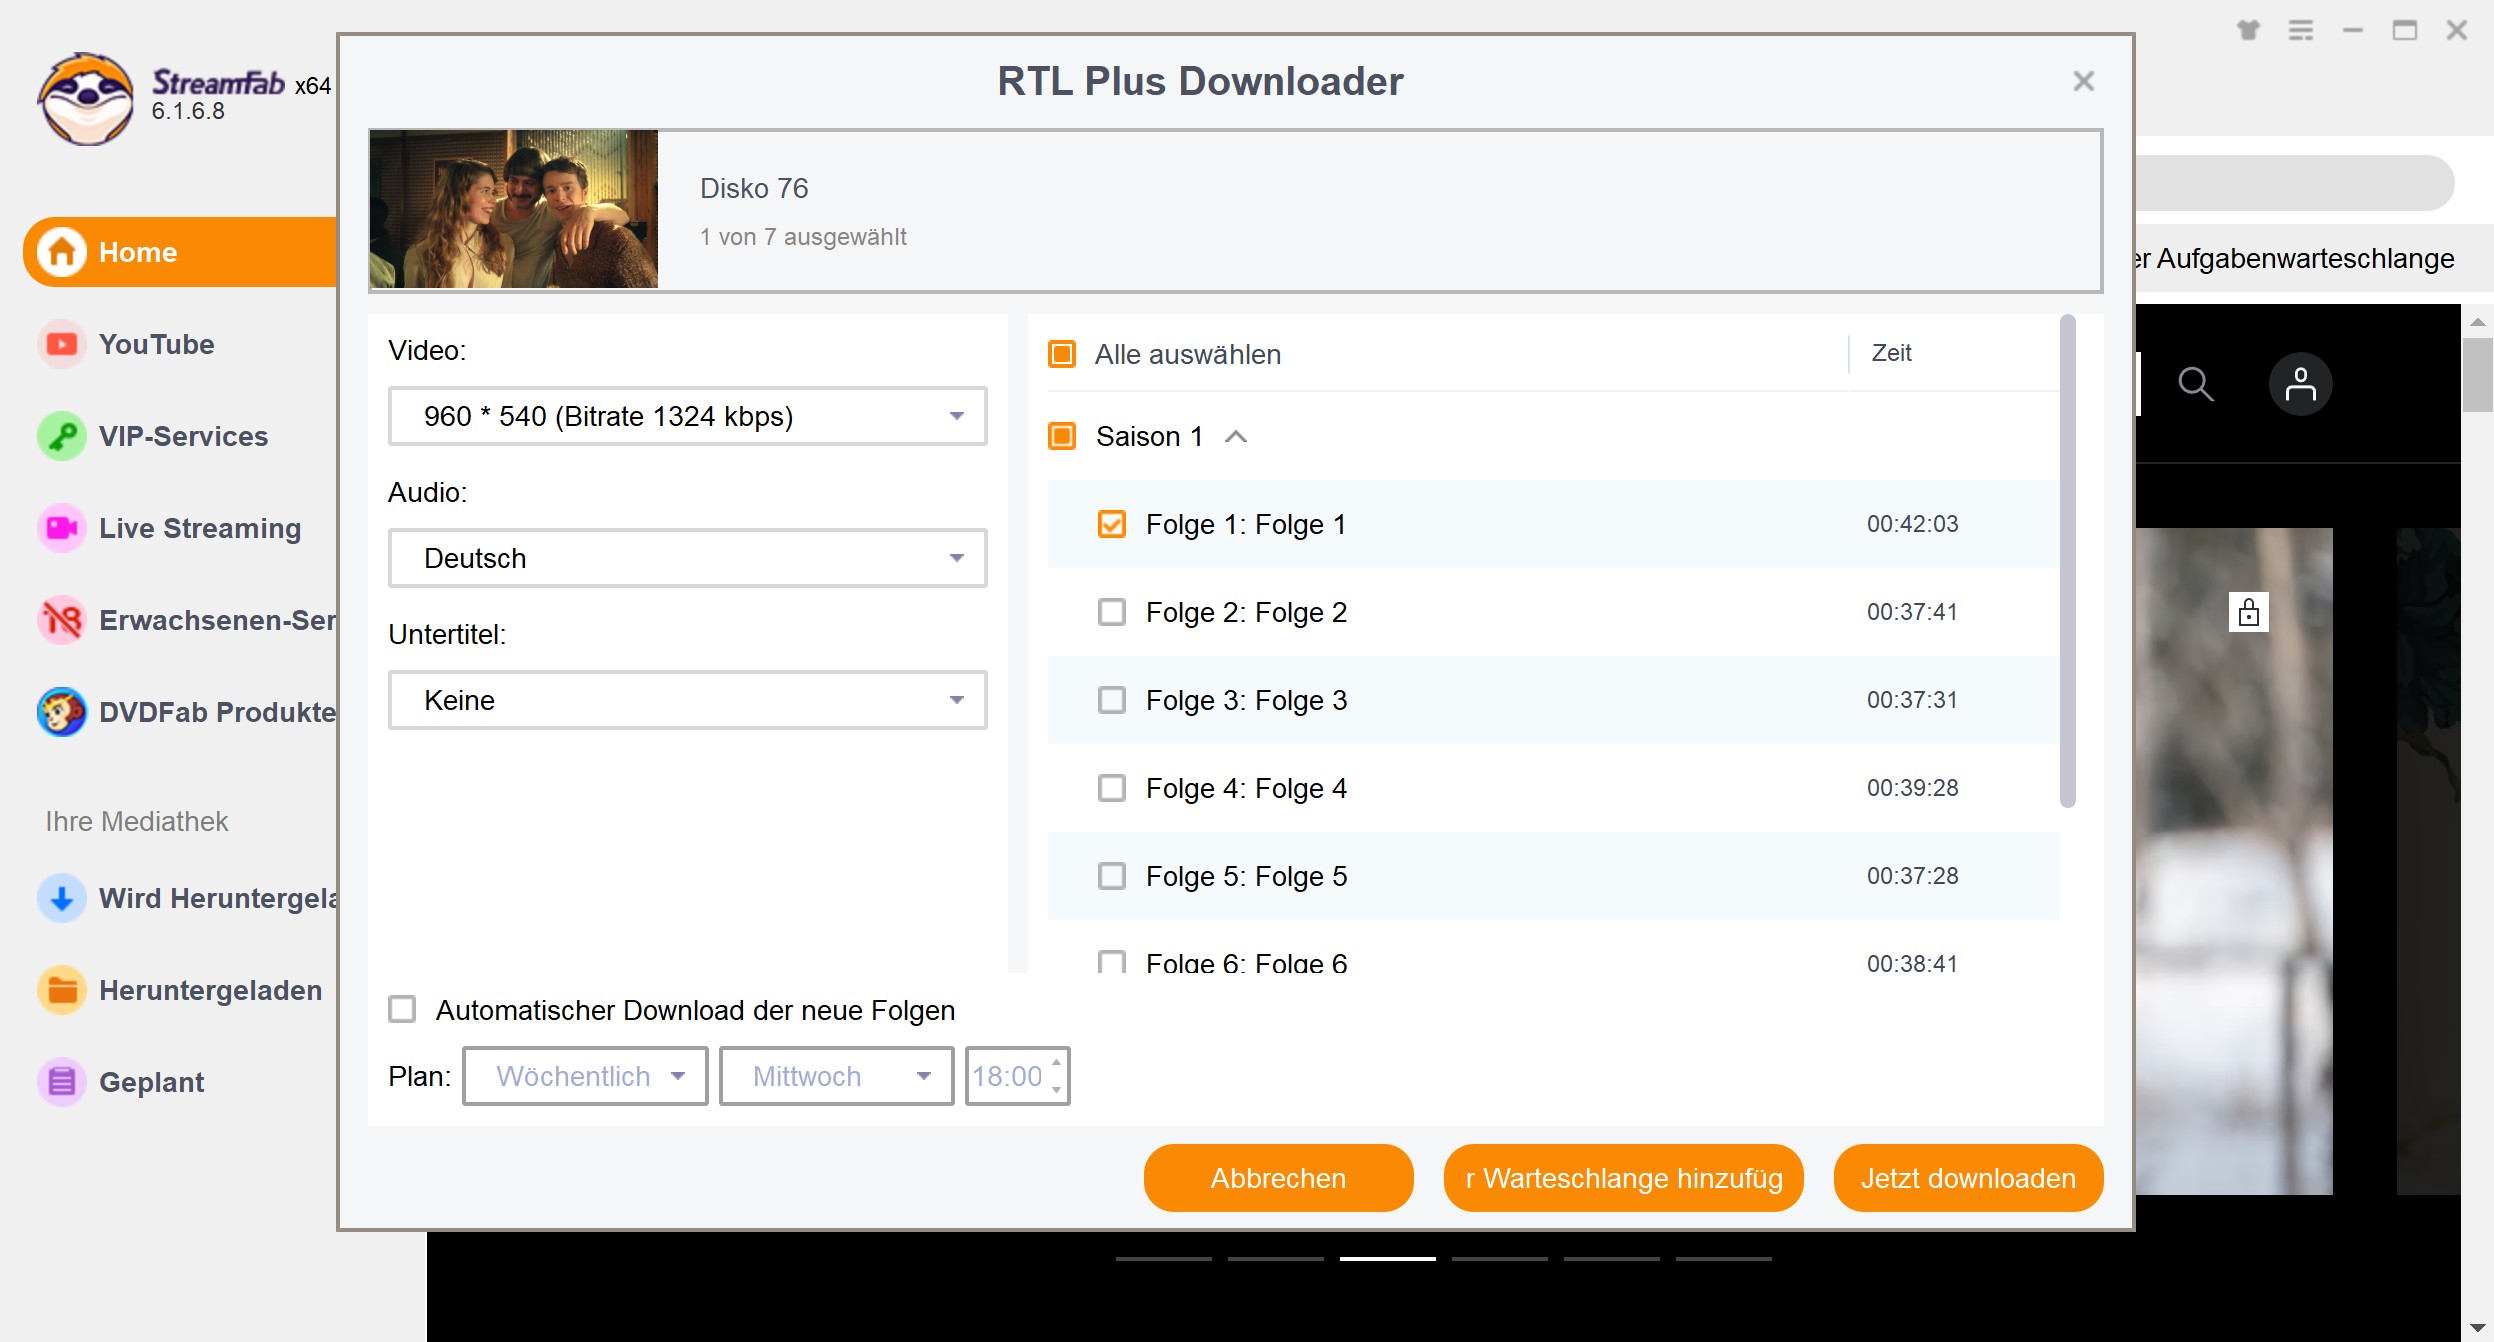Open VIP-Services in the sidebar

[x=183, y=436]
